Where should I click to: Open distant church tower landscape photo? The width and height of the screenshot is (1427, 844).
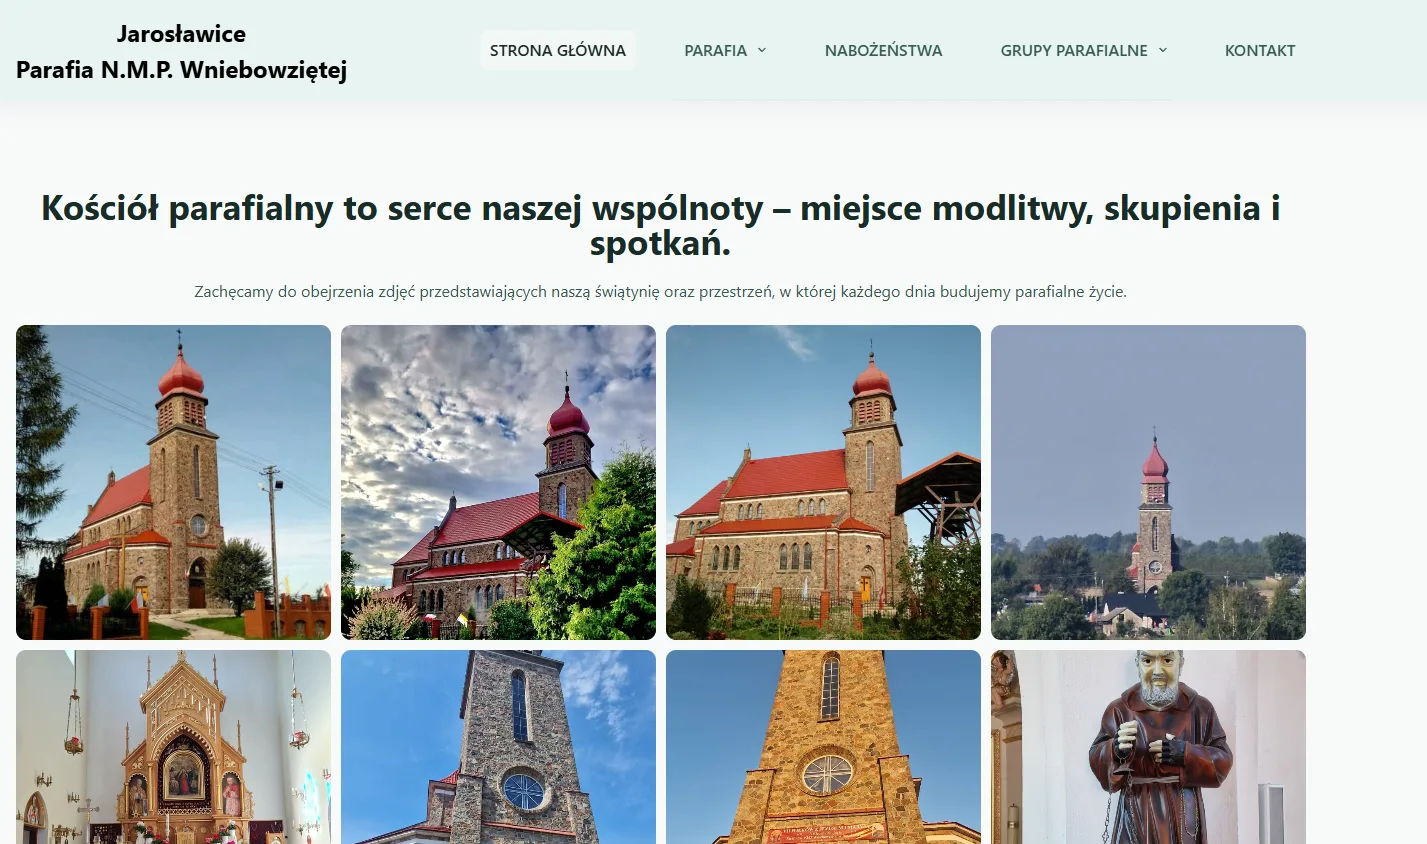tap(1148, 482)
